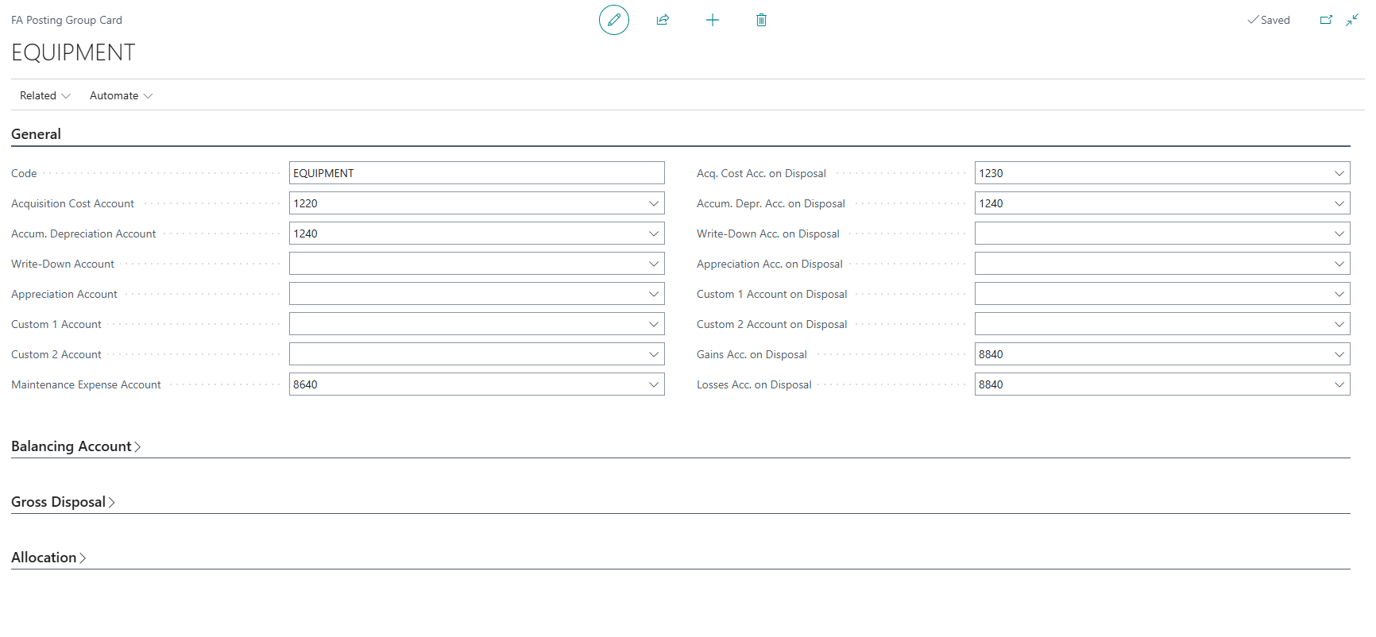This screenshot has height=637, width=1376.
Task: Click the Edit pencil icon
Action: 614,19
